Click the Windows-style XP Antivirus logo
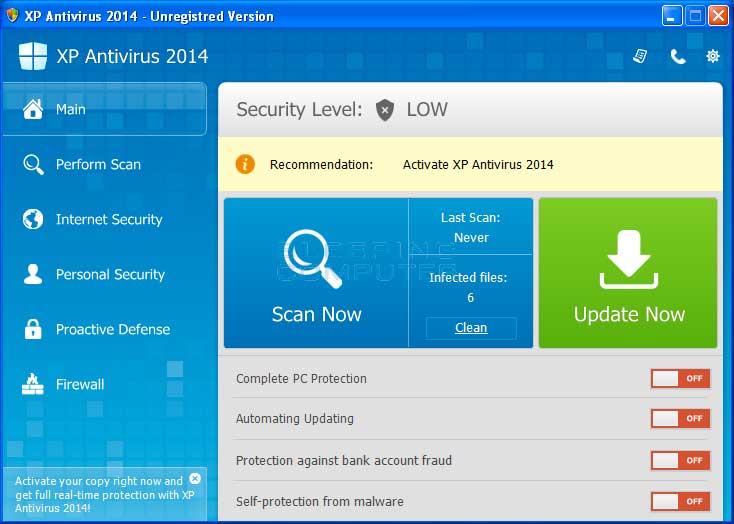The width and height of the screenshot is (734, 524). (33, 56)
